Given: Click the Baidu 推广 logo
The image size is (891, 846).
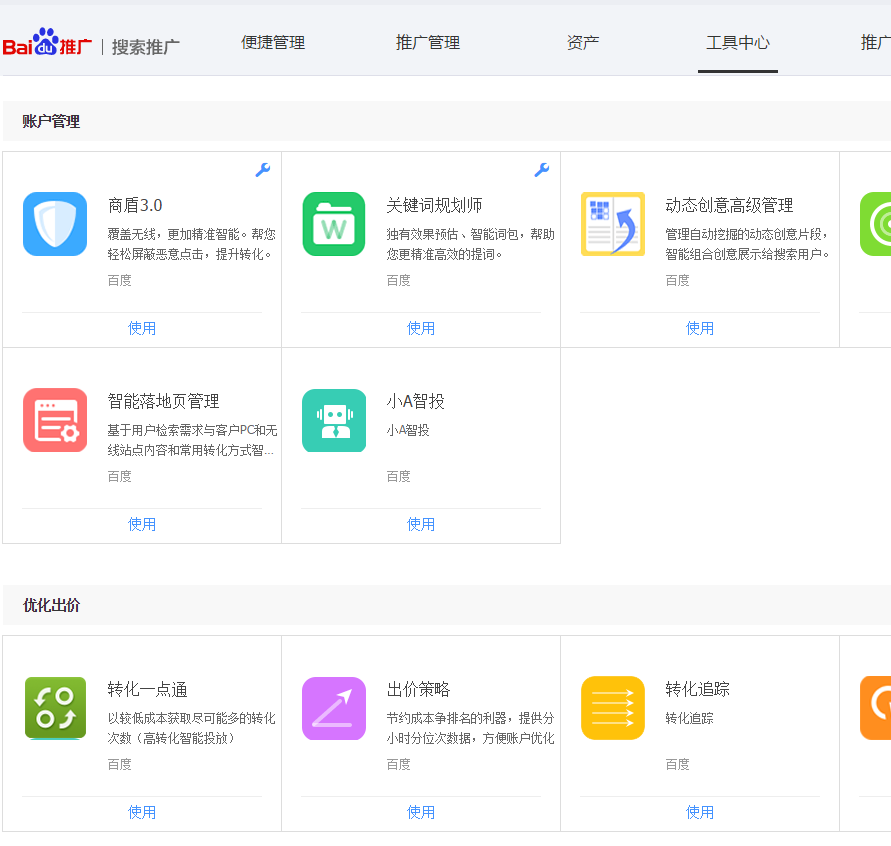Looking at the screenshot, I should click(47, 43).
